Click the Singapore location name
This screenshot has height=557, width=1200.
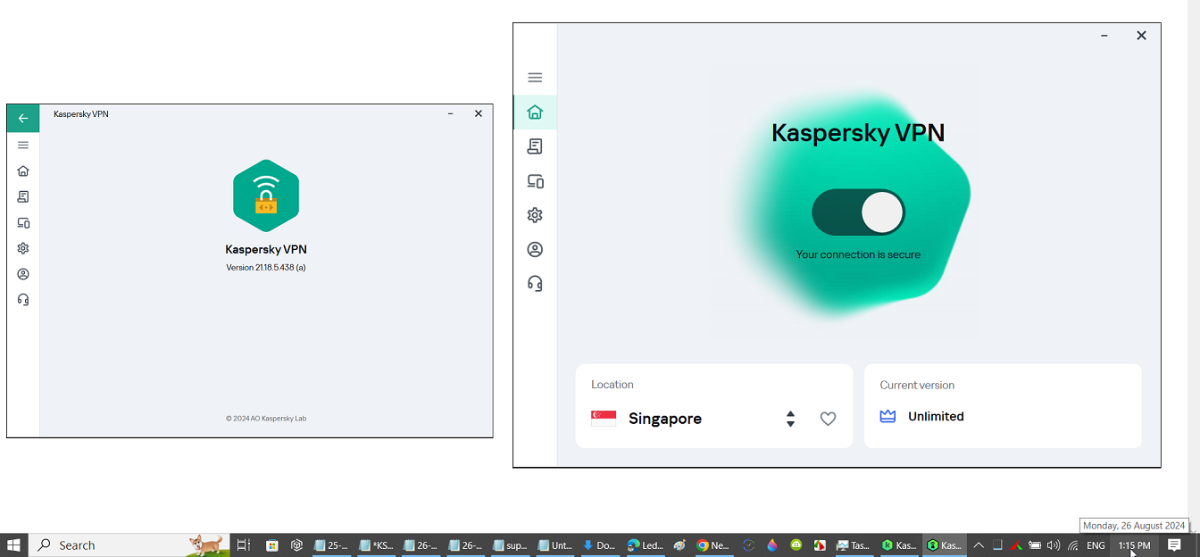click(x=665, y=419)
